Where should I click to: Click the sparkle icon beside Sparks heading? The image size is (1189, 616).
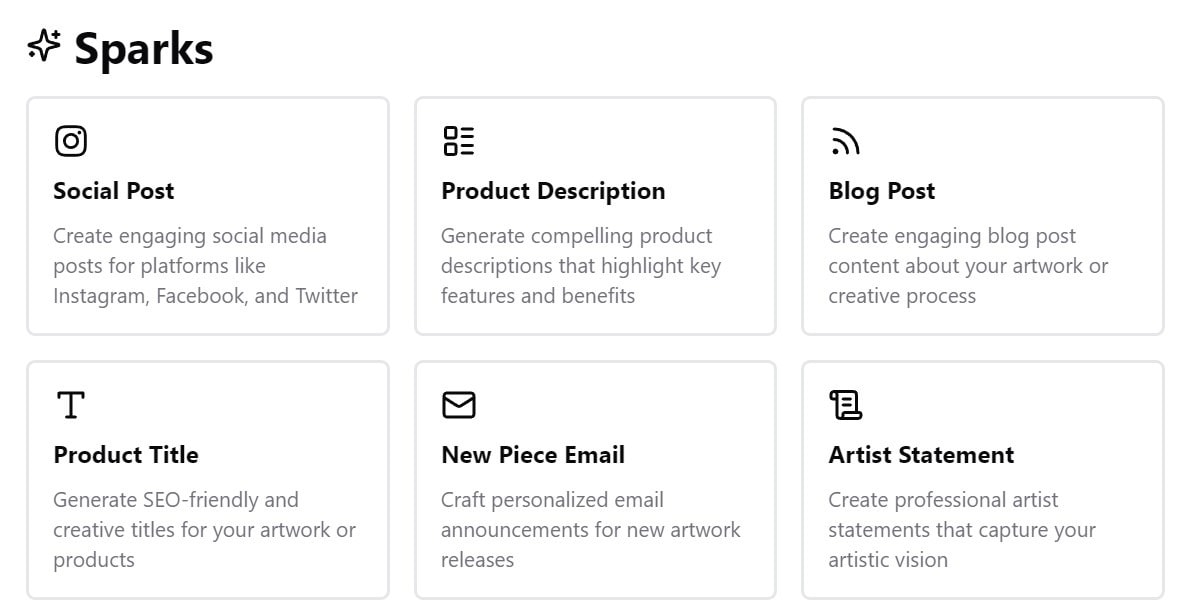[44, 46]
